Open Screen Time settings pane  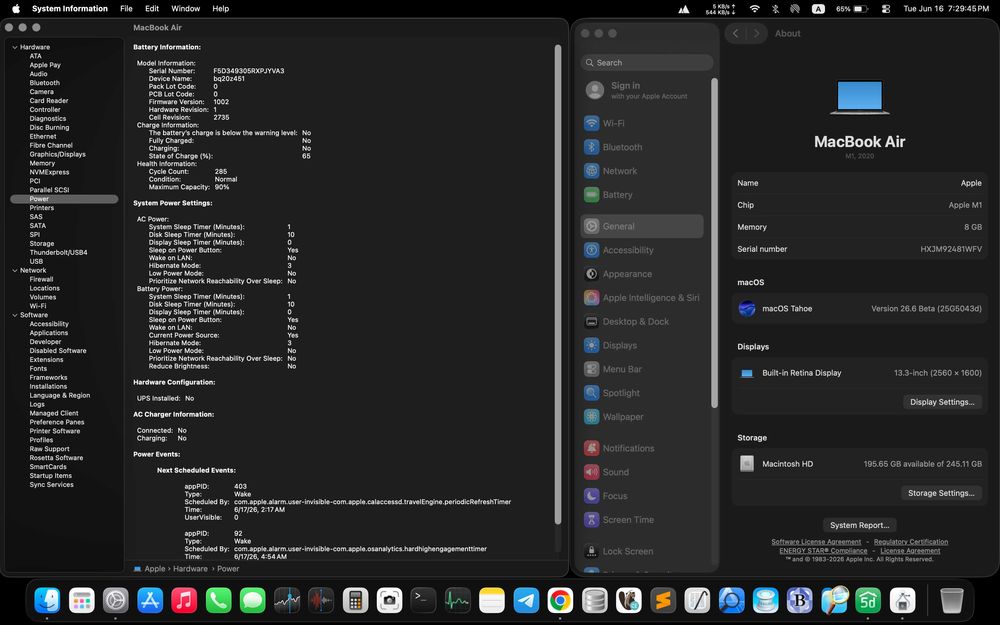(642, 520)
